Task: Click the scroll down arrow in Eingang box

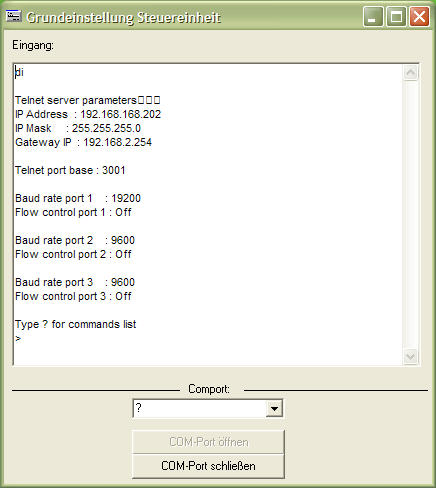Action: [x=411, y=357]
